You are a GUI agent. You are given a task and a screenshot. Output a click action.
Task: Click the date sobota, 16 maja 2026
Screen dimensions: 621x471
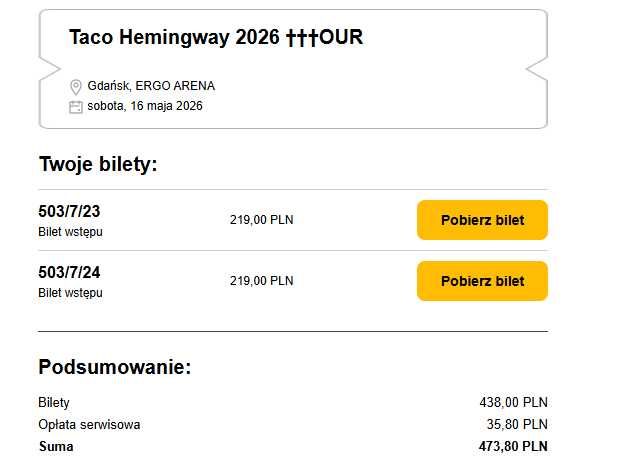coord(145,105)
